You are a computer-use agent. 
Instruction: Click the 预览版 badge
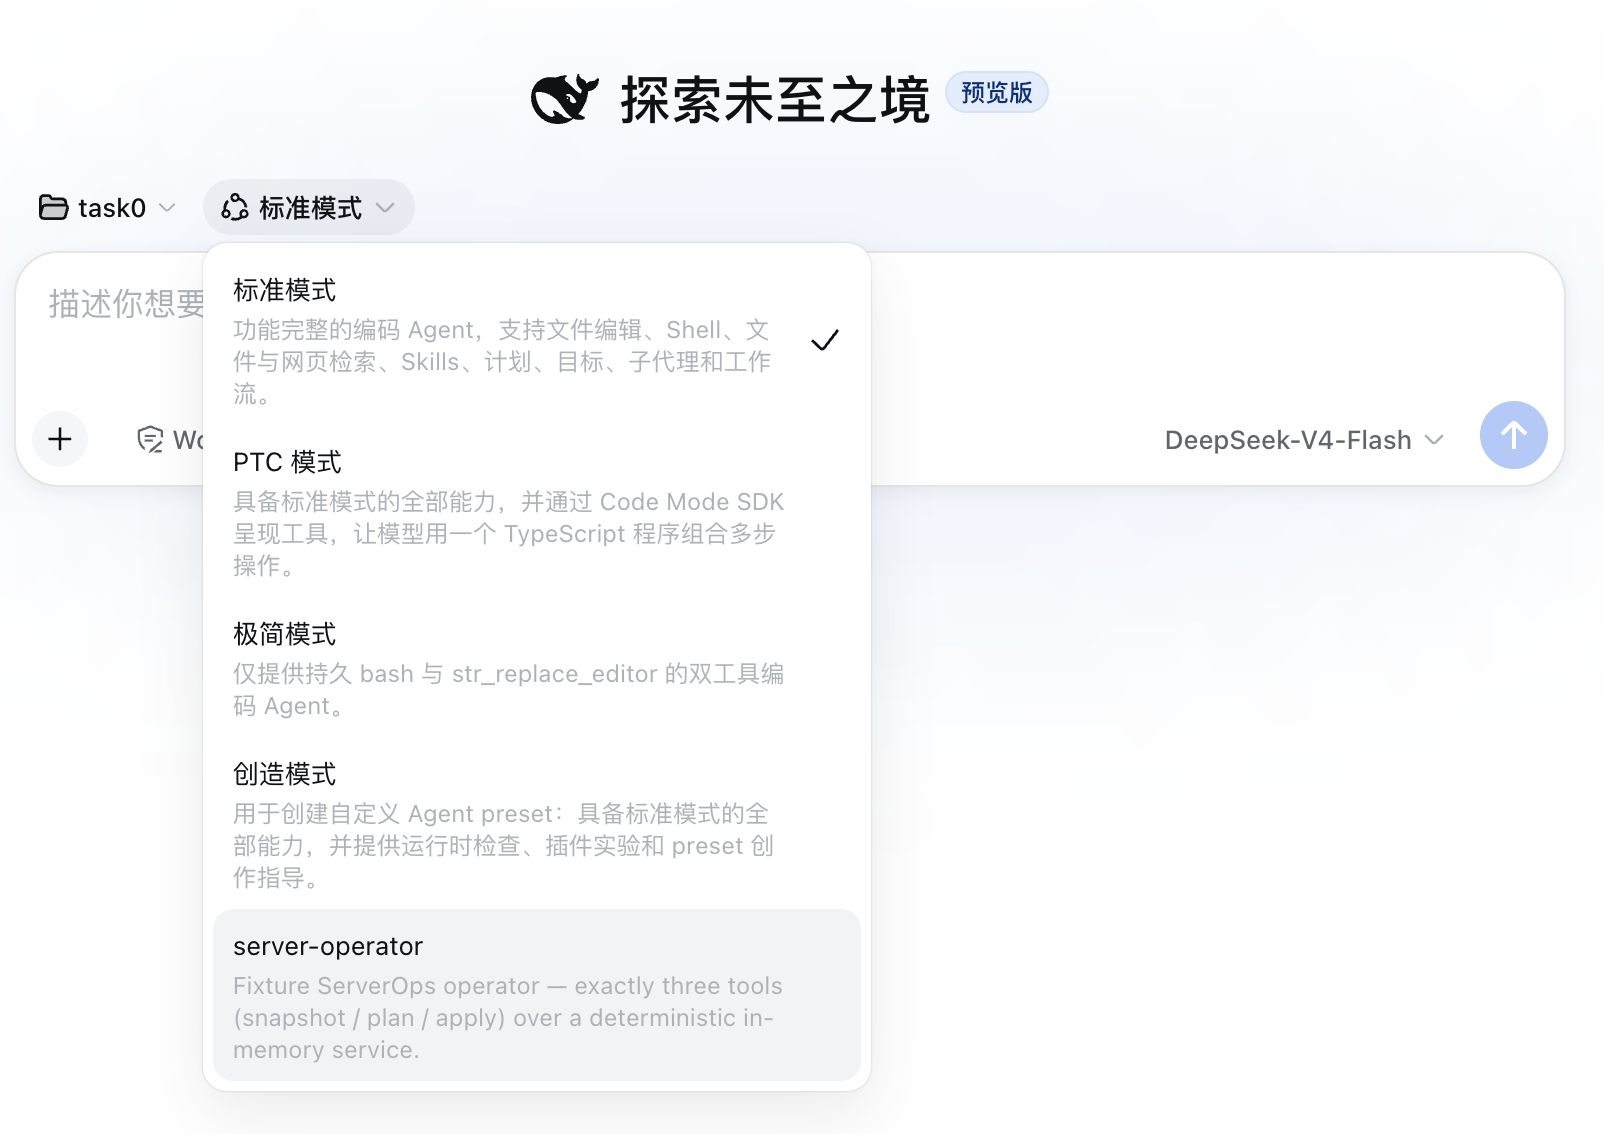[996, 92]
